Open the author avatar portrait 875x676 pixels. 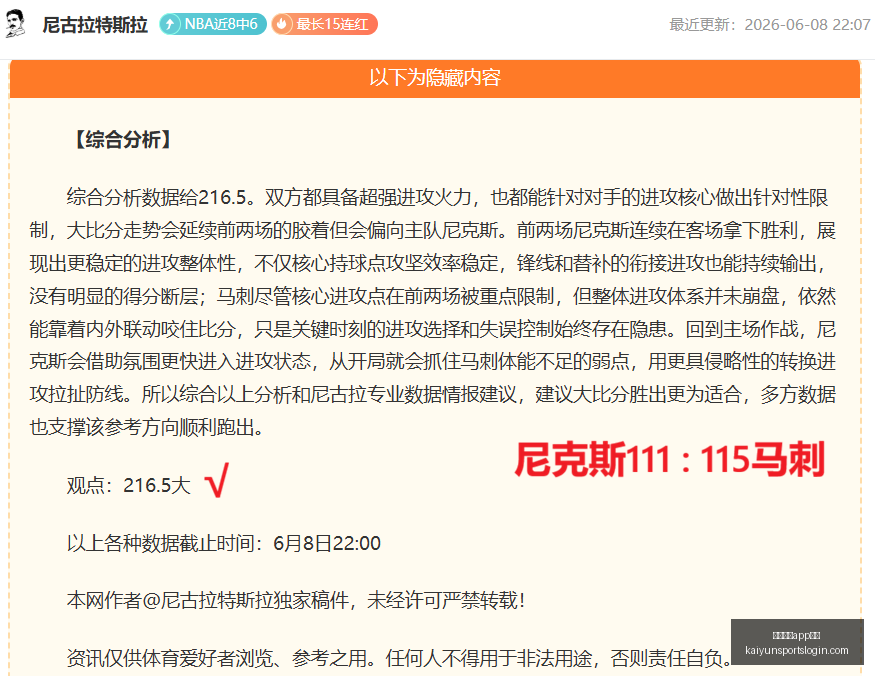pyautogui.click(x=15, y=24)
